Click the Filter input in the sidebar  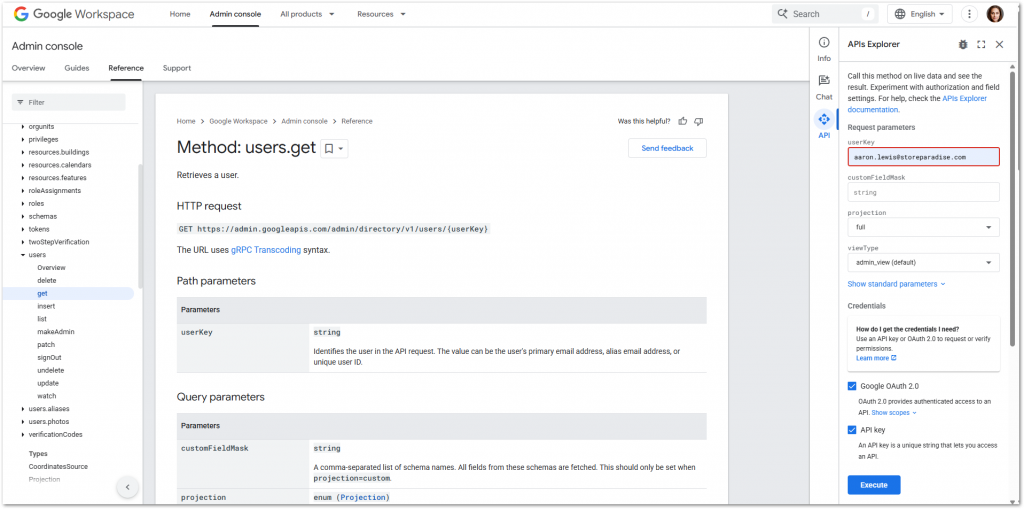click(69, 103)
